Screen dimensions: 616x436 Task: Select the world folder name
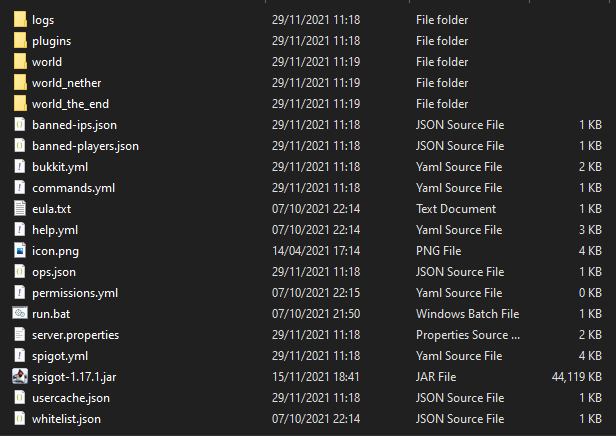click(x=47, y=62)
